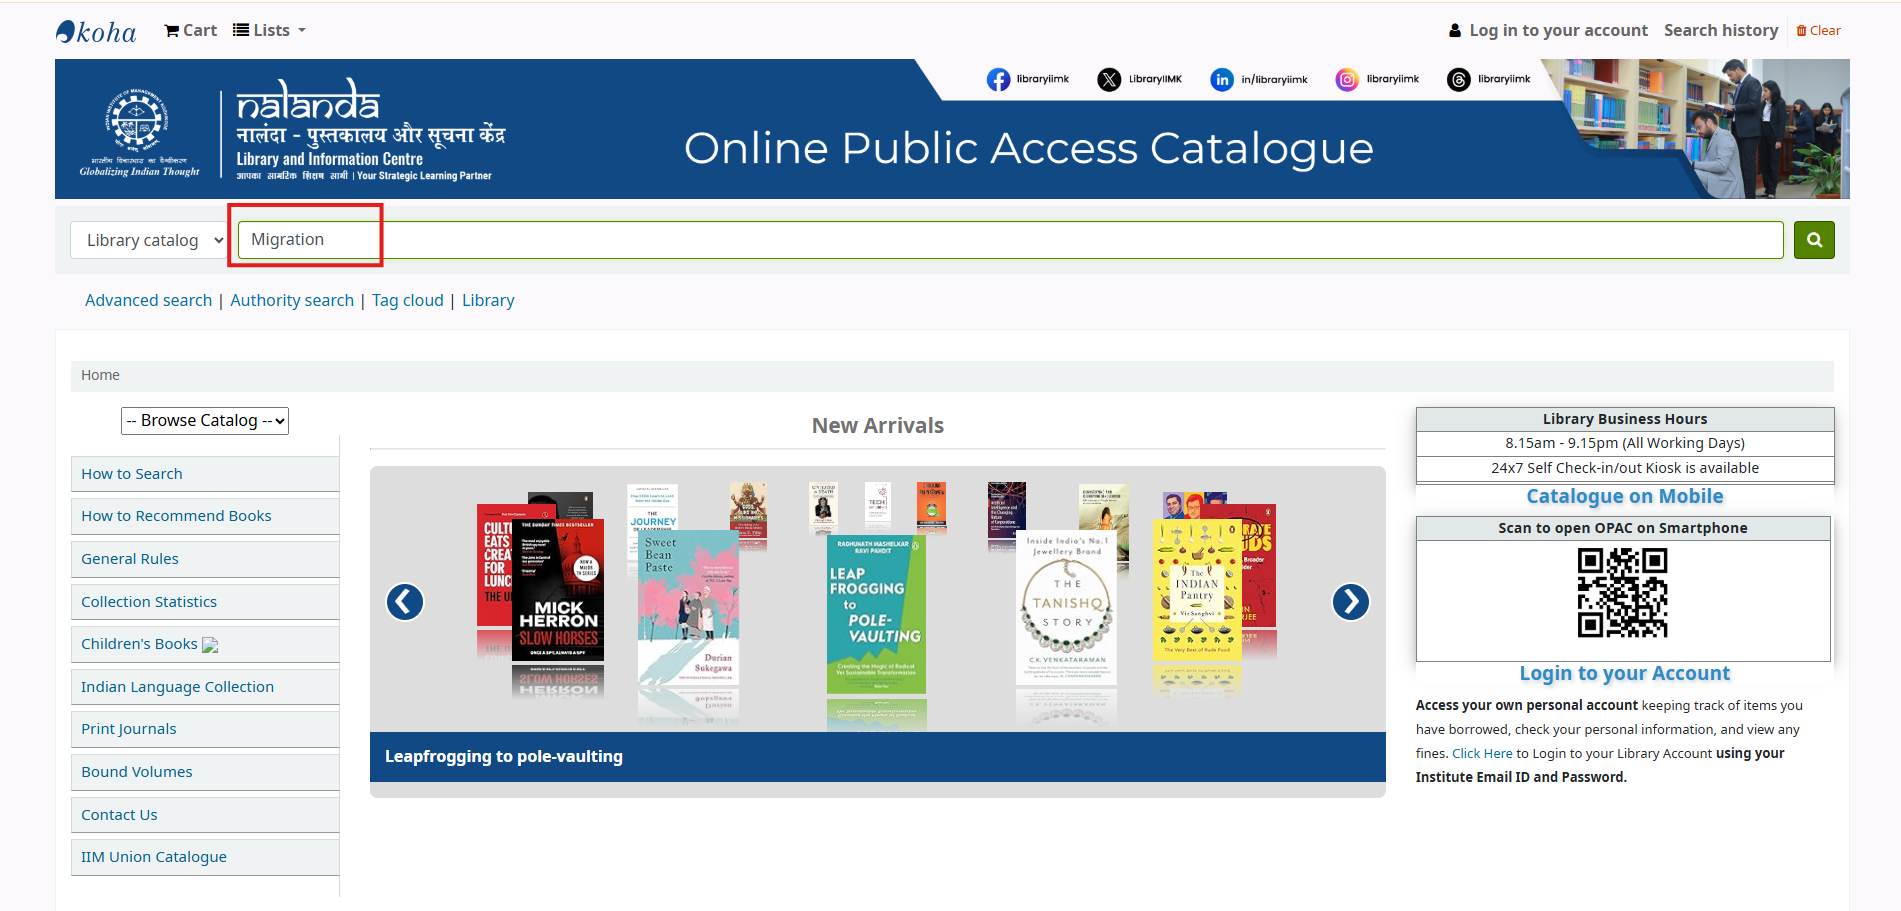Viewport: 1901px width, 911px height.
Task: Open the Browse Catalog dropdown
Action: 205,421
